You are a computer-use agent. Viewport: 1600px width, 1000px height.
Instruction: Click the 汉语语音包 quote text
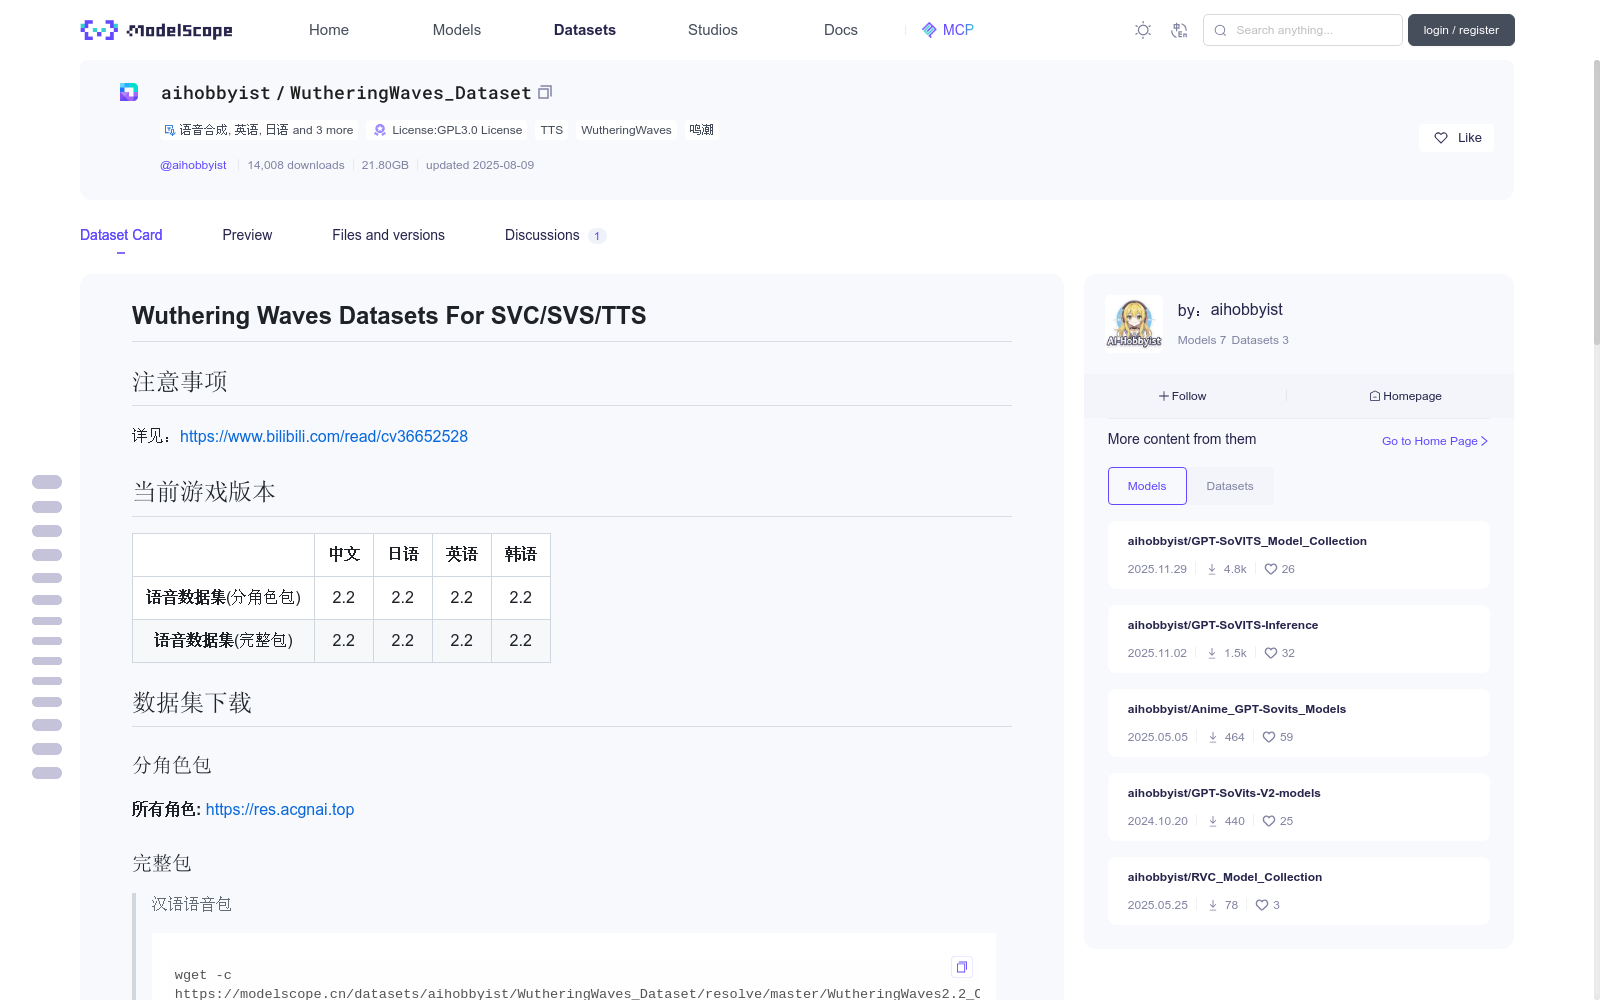[x=191, y=904]
